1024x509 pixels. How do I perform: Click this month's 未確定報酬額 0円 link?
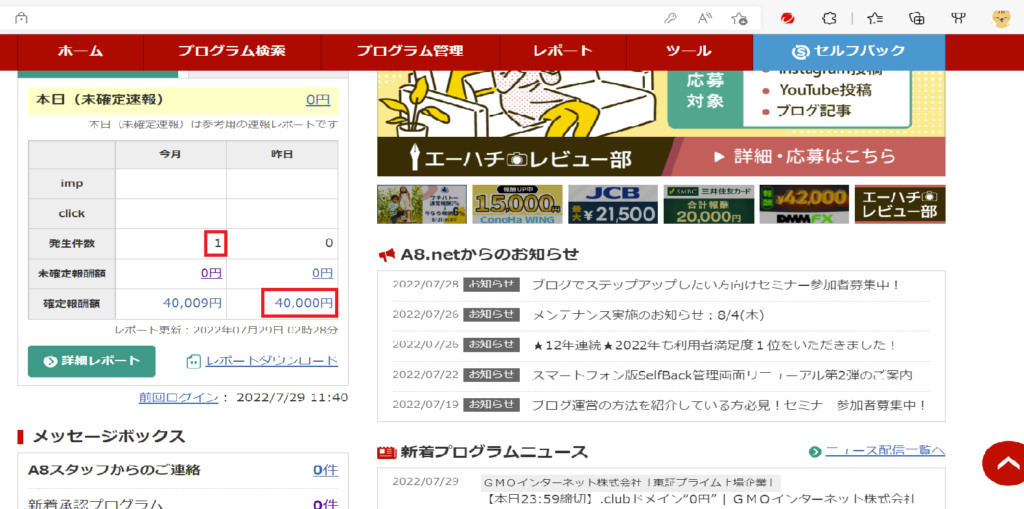click(211, 274)
